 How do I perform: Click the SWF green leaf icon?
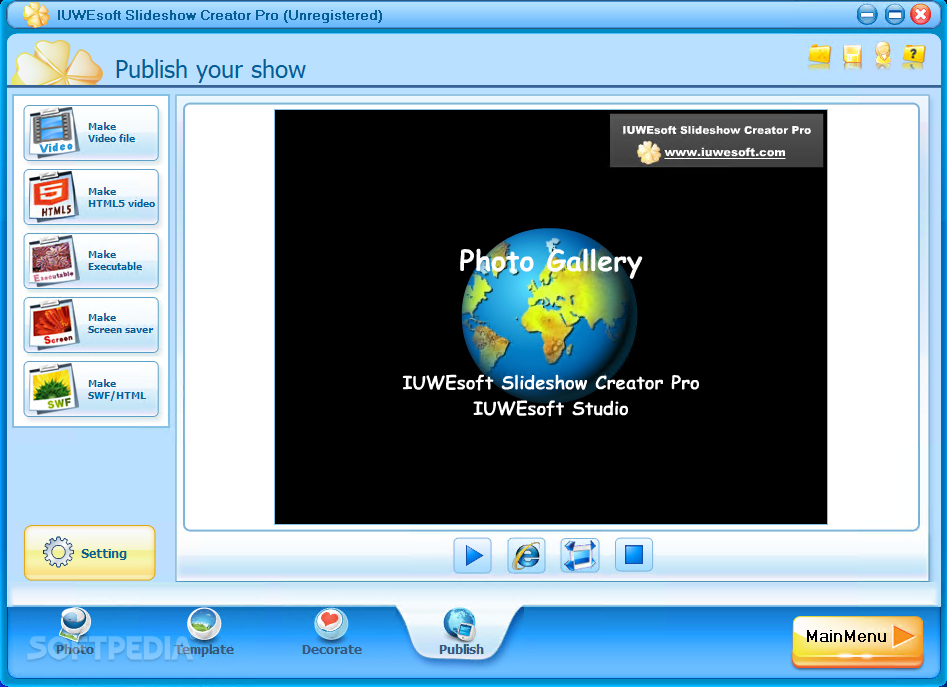[x=54, y=388]
